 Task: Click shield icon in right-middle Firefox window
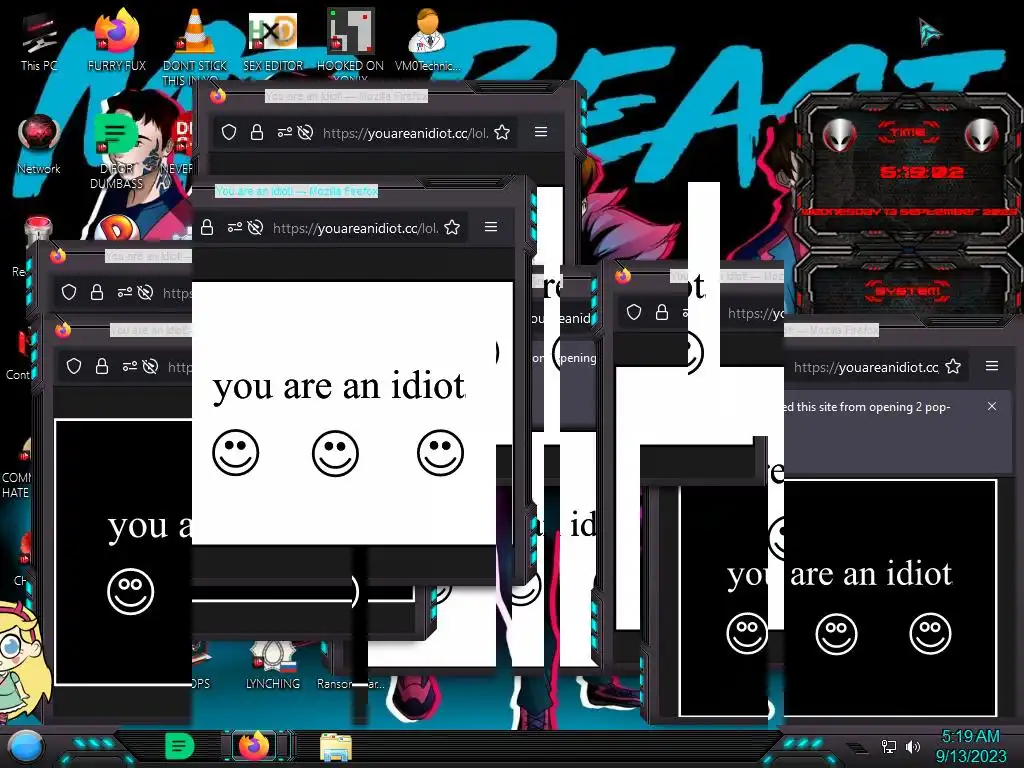pyautogui.click(x=633, y=312)
